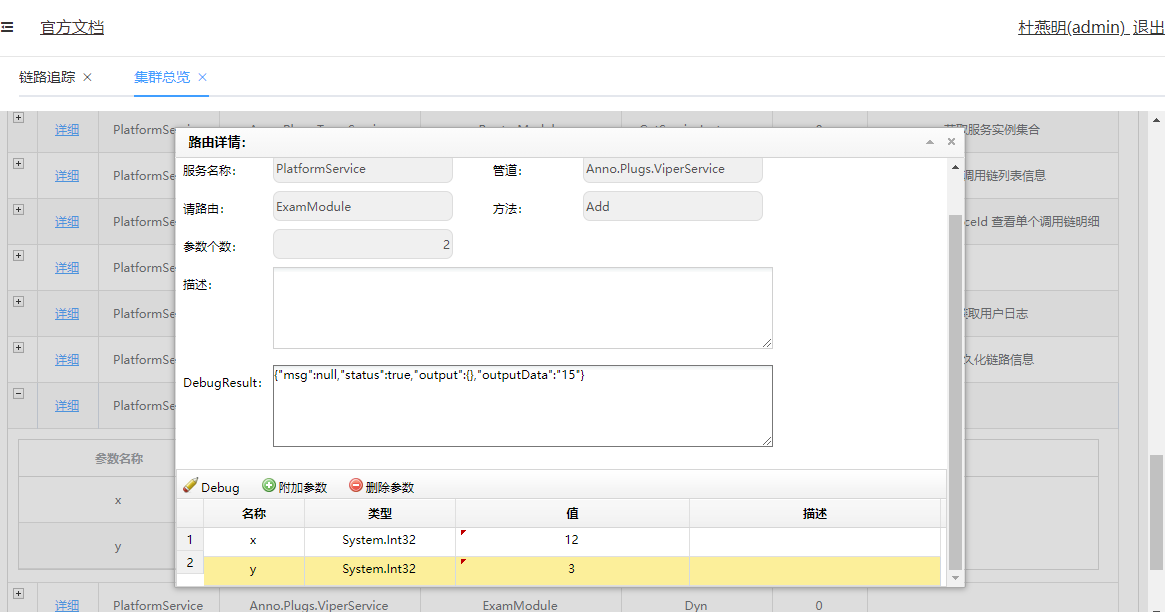
Task: Click the dialog vertical scrollbar thumb
Action: pos(955,392)
